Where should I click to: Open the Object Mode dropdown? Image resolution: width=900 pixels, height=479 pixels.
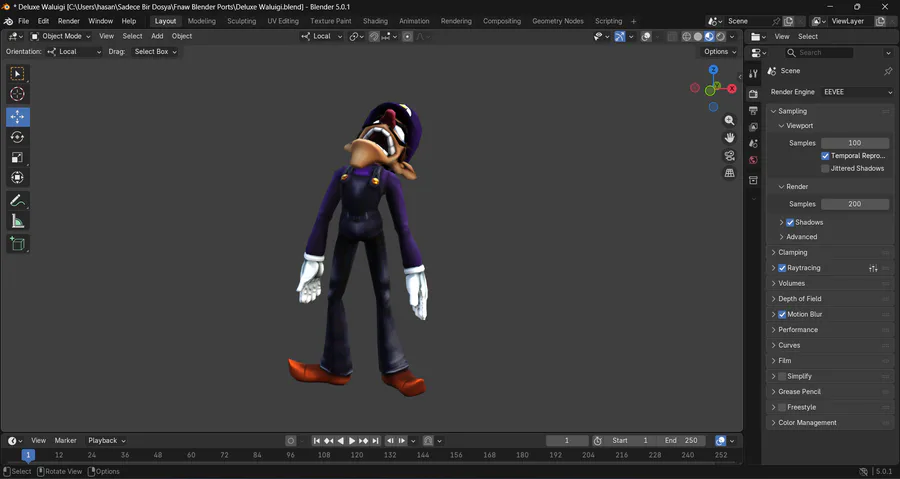(x=60, y=36)
